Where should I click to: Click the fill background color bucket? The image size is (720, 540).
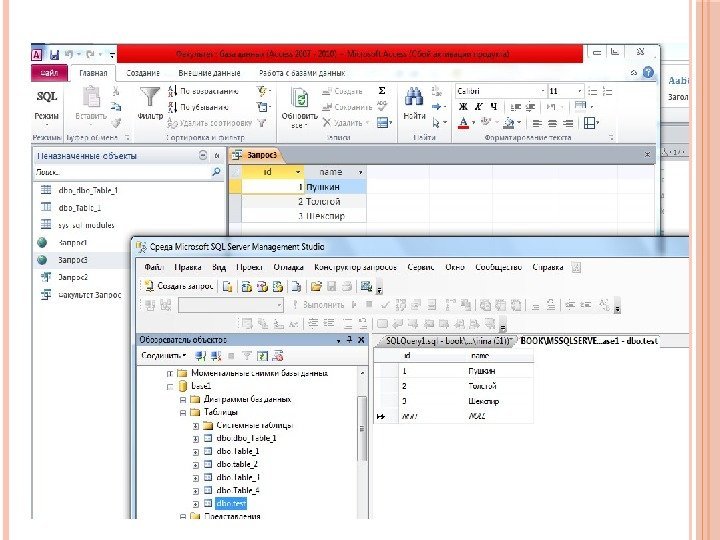pyautogui.click(x=509, y=123)
